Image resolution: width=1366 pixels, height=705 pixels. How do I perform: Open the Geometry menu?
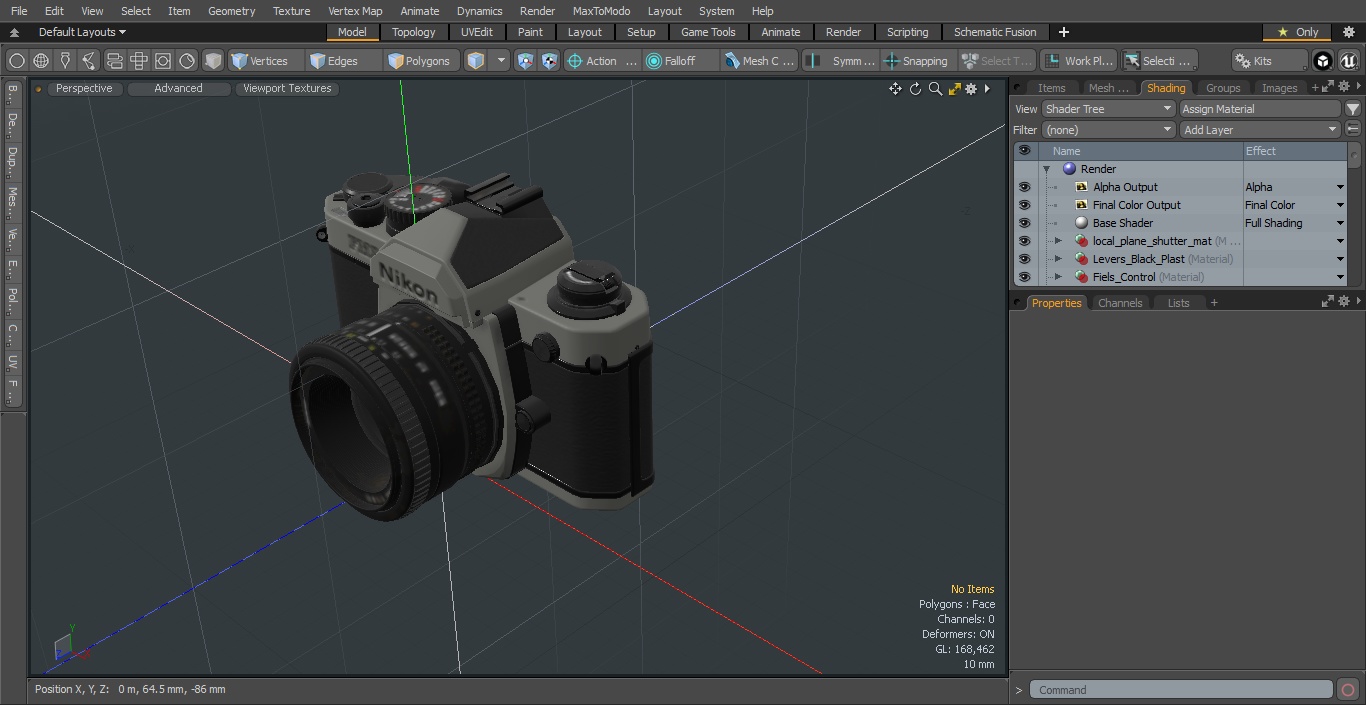pos(231,11)
